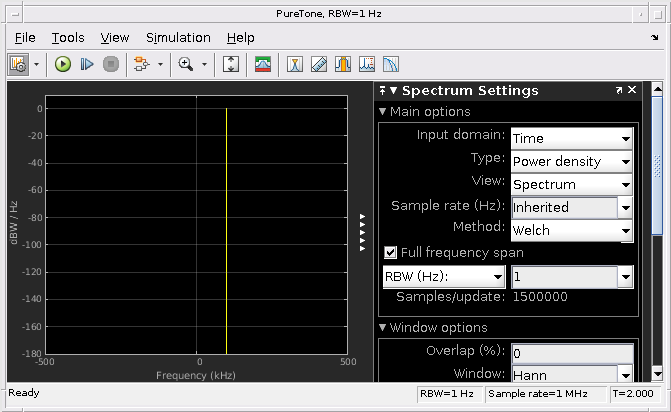Image resolution: width=671 pixels, height=412 pixels.
Task: Open the Input domain dropdown
Action: pos(572,138)
